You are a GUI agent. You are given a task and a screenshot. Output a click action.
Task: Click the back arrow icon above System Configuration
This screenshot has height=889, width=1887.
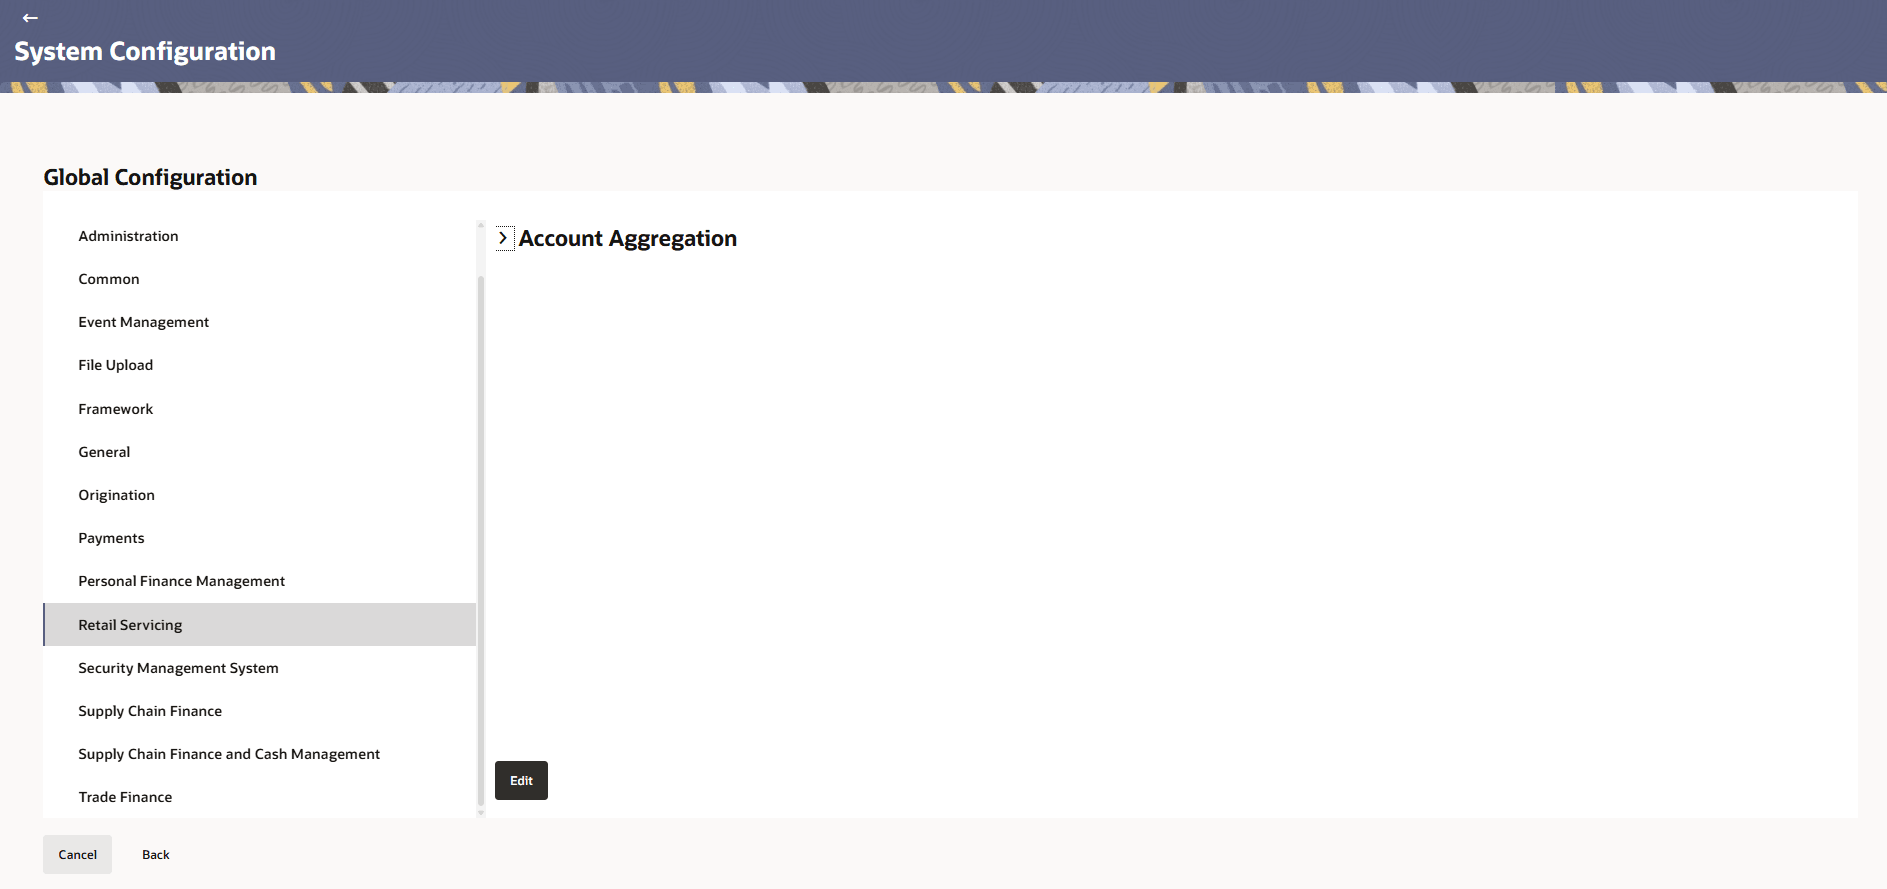point(30,18)
